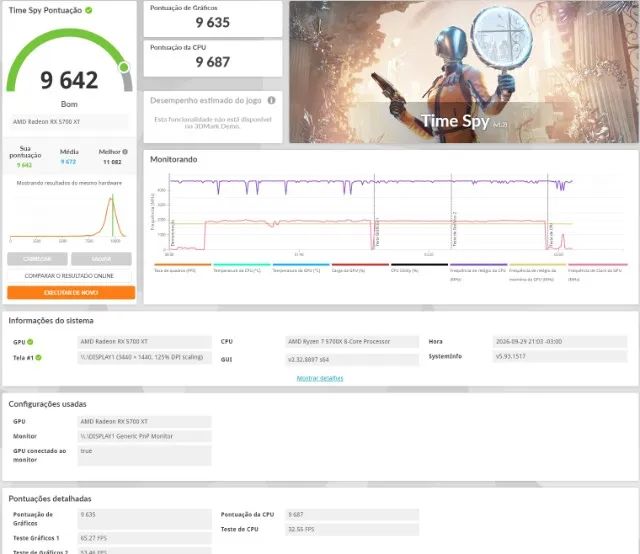Toggle the yellow GPU memory clock frequency legend

point(538,272)
